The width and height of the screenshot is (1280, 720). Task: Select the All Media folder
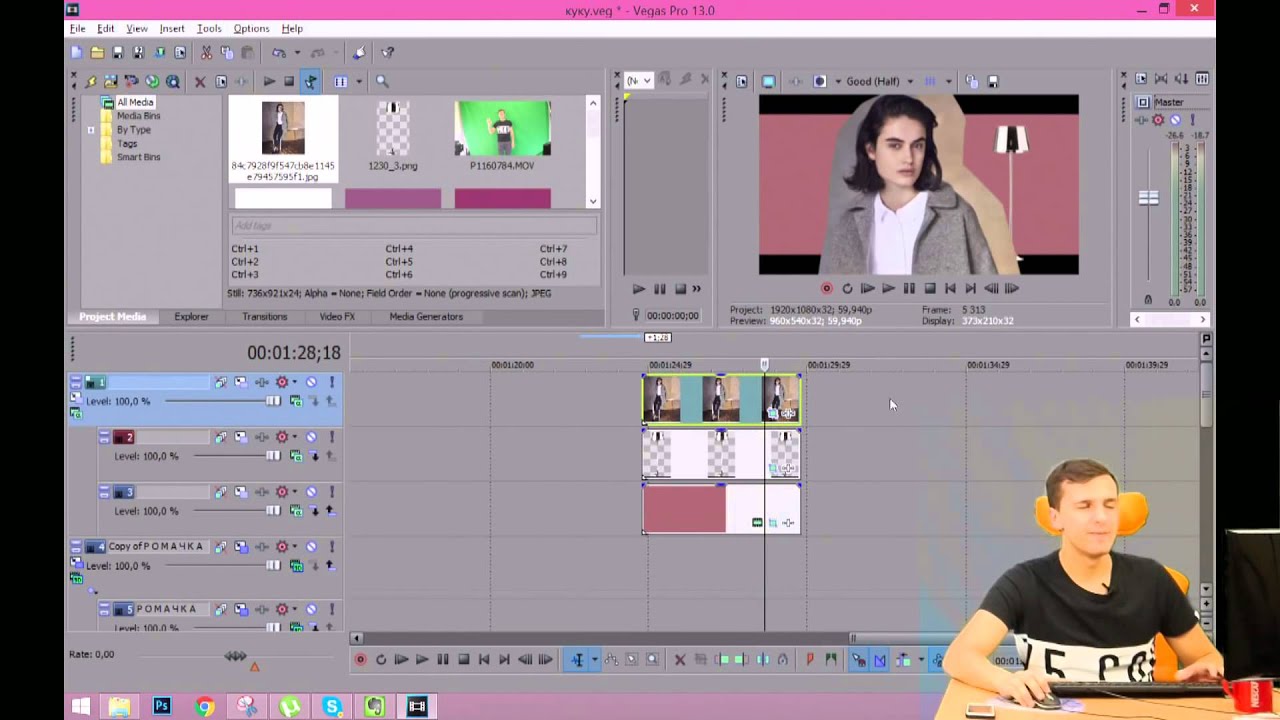(x=135, y=102)
